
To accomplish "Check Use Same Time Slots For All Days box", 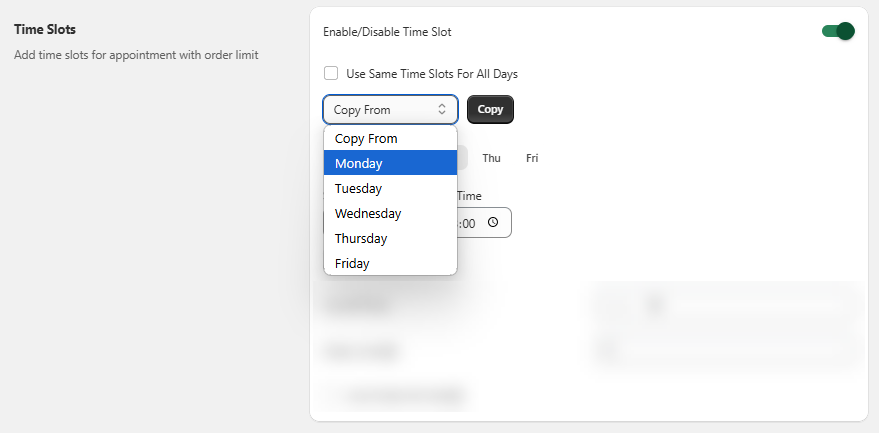I will coord(331,74).
